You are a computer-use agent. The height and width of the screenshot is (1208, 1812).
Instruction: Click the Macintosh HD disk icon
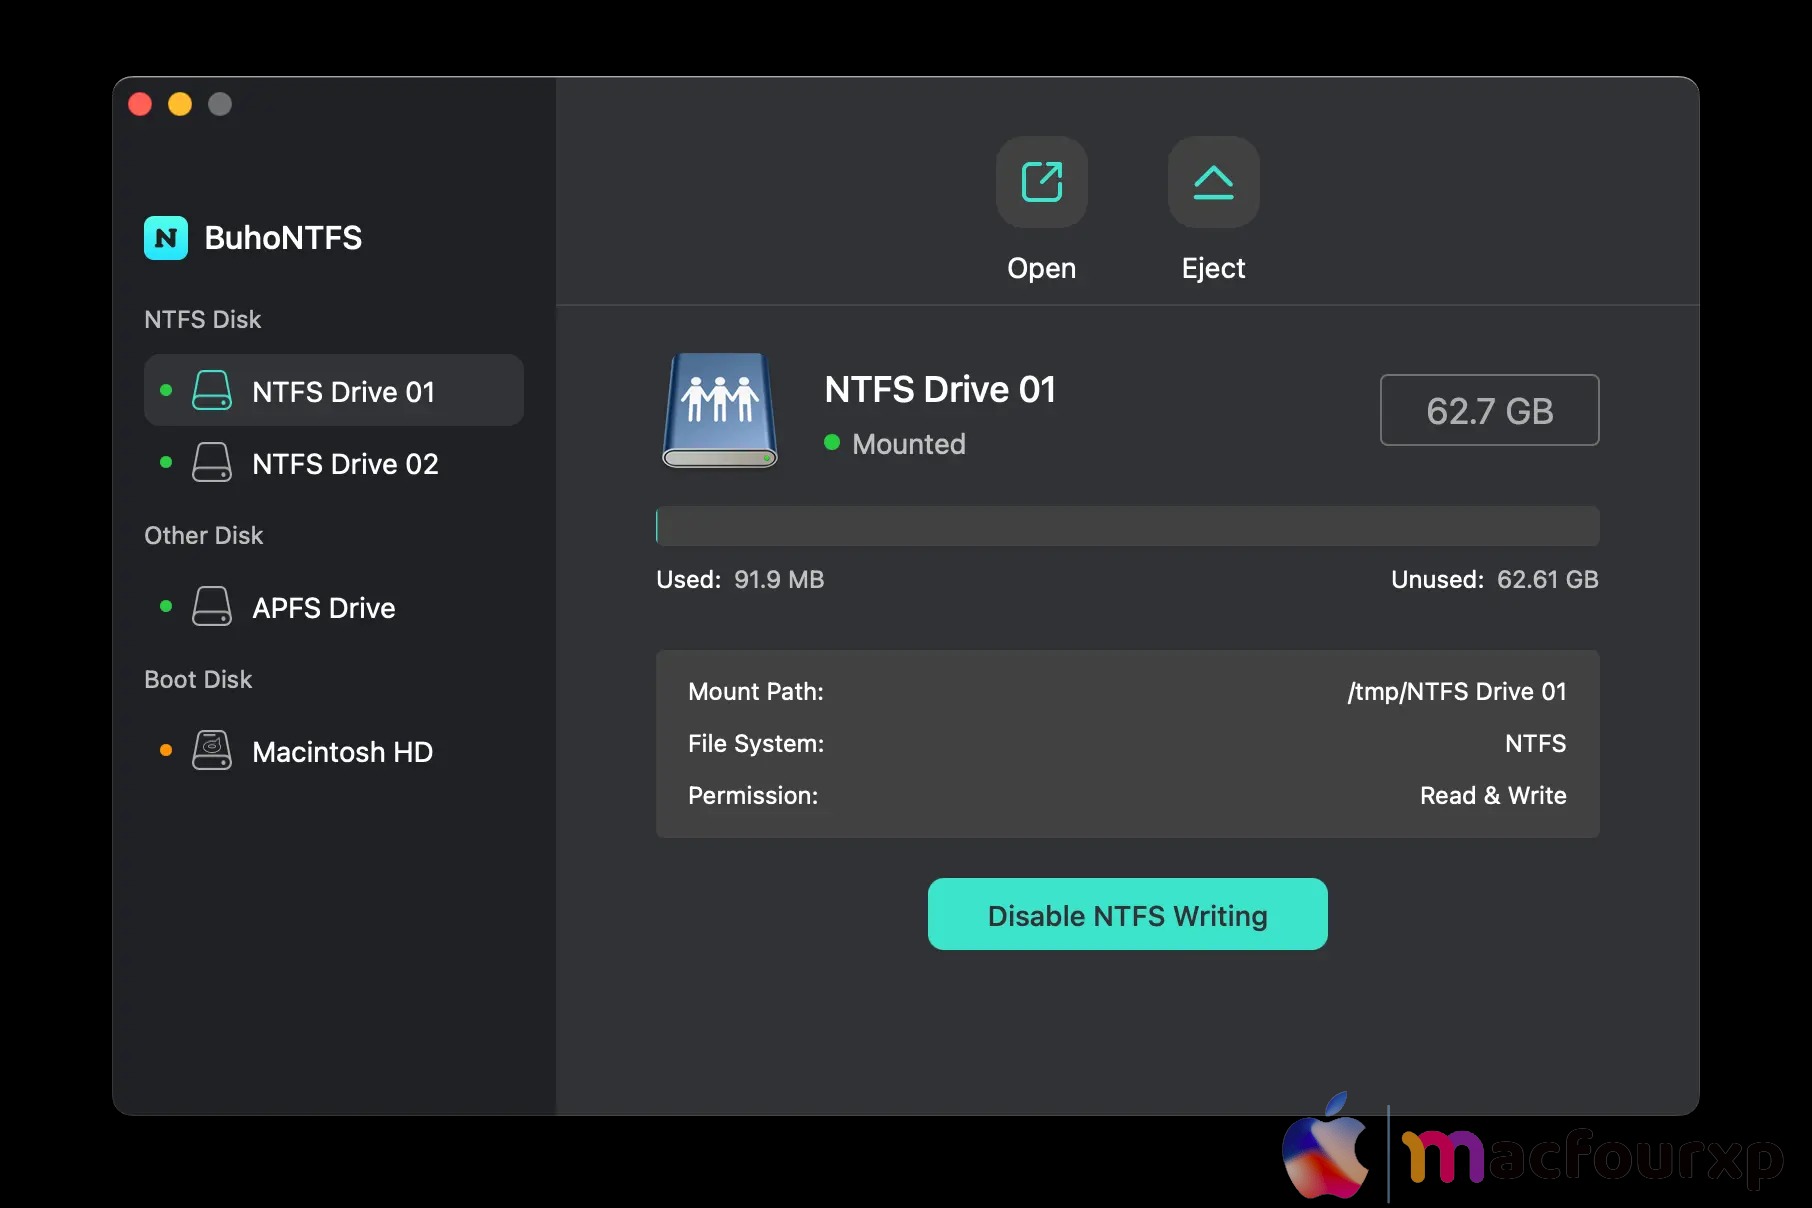[212, 751]
